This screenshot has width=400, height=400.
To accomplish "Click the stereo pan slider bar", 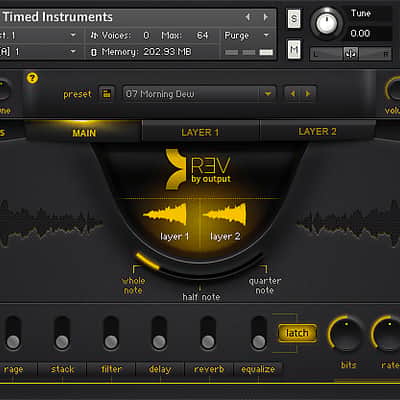I will pos(351,54).
